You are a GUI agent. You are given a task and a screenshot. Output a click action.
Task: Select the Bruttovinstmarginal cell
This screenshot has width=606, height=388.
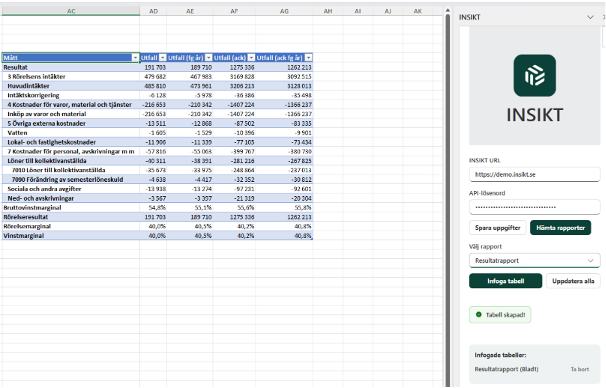click(x=71, y=208)
